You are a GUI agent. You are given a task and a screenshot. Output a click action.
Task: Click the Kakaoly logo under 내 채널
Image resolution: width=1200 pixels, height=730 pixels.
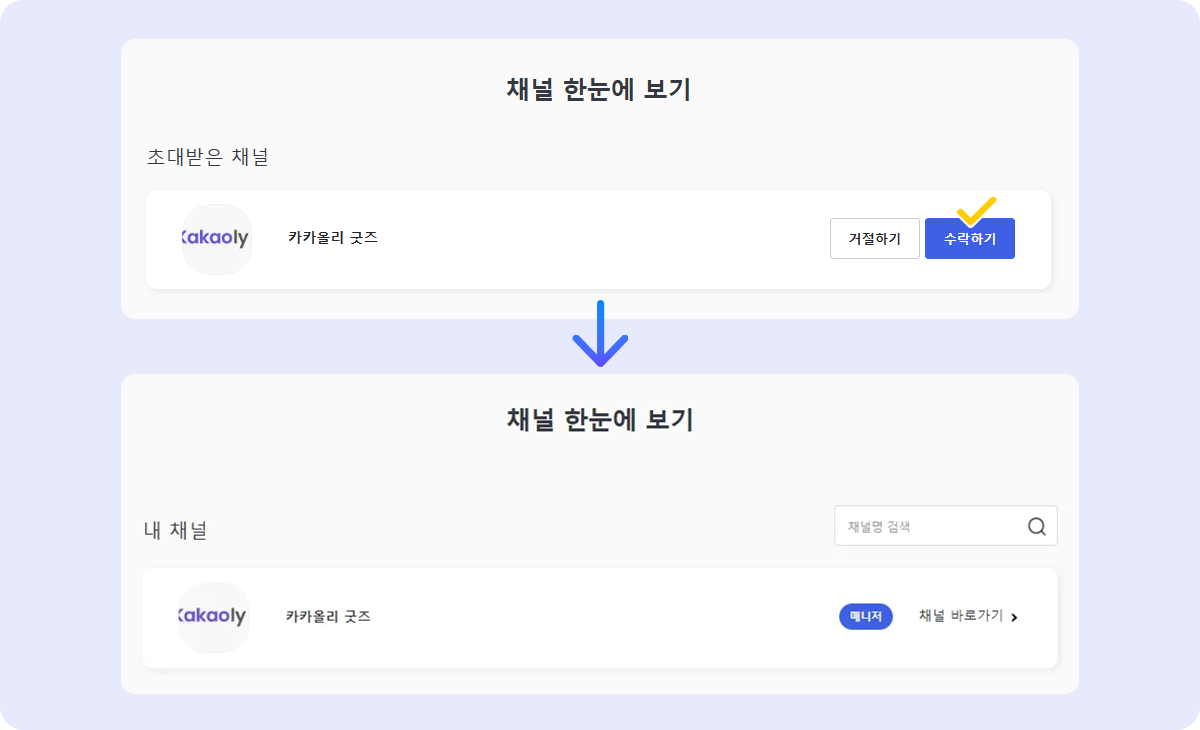(213, 617)
